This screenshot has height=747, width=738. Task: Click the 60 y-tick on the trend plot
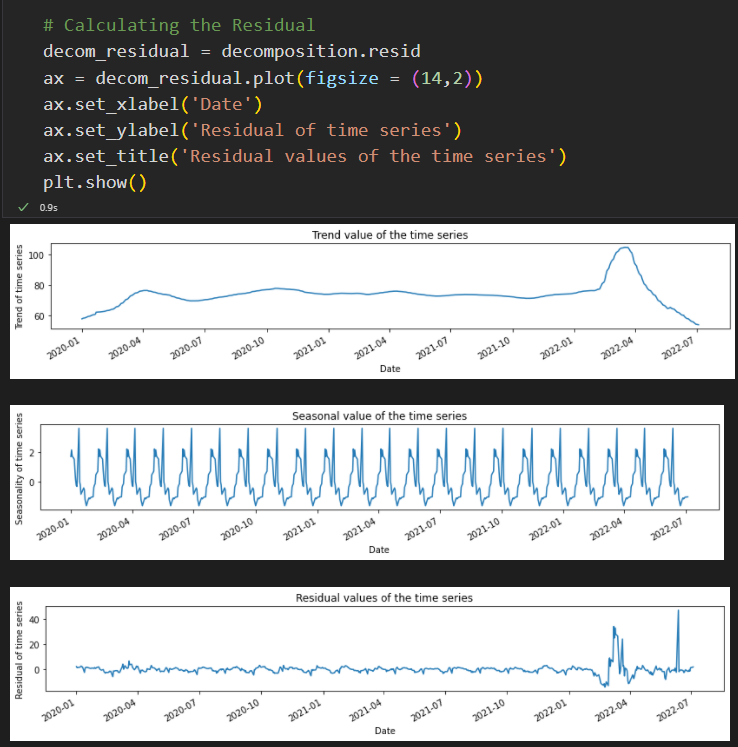click(39, 316)
